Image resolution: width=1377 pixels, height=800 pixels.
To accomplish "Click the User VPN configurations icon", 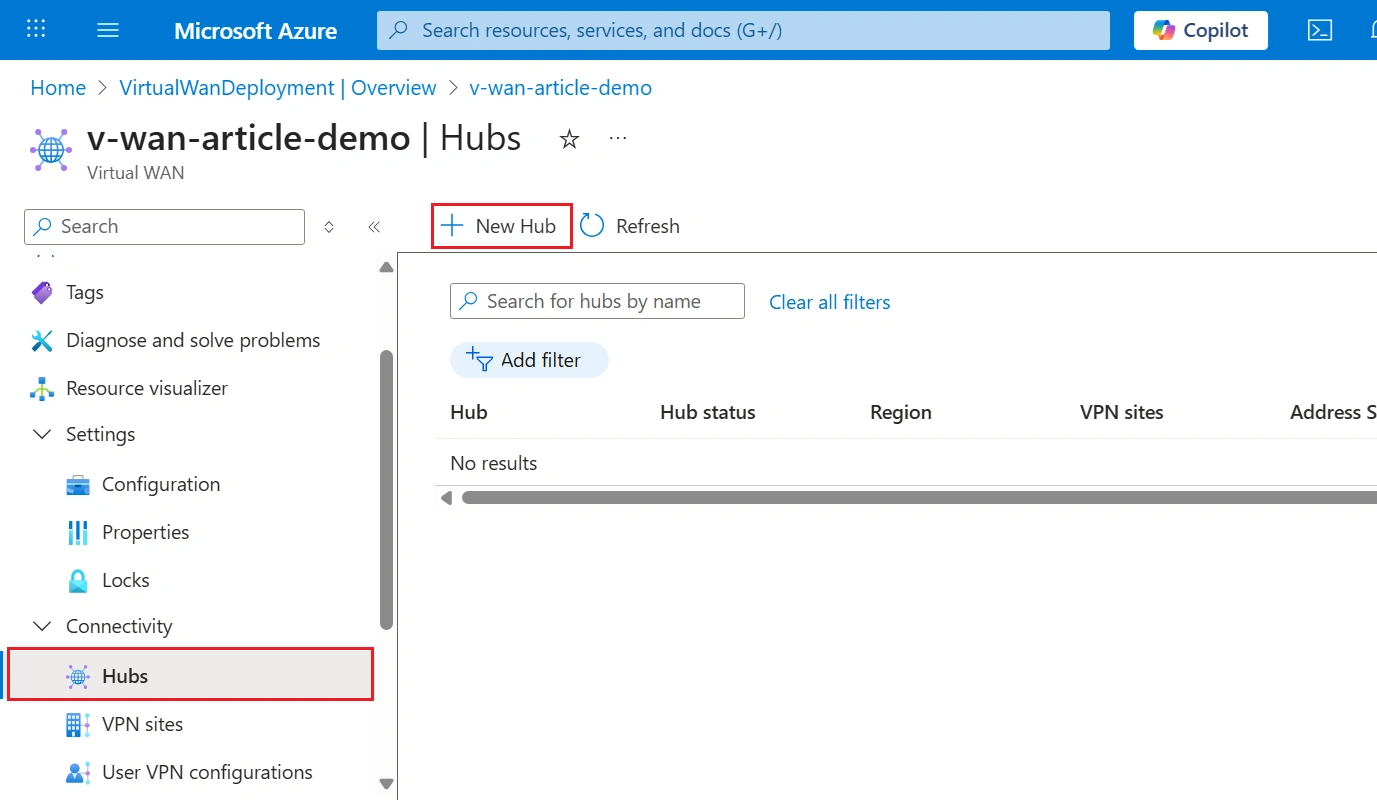I will pyautogui.click(x=78, y=772).
